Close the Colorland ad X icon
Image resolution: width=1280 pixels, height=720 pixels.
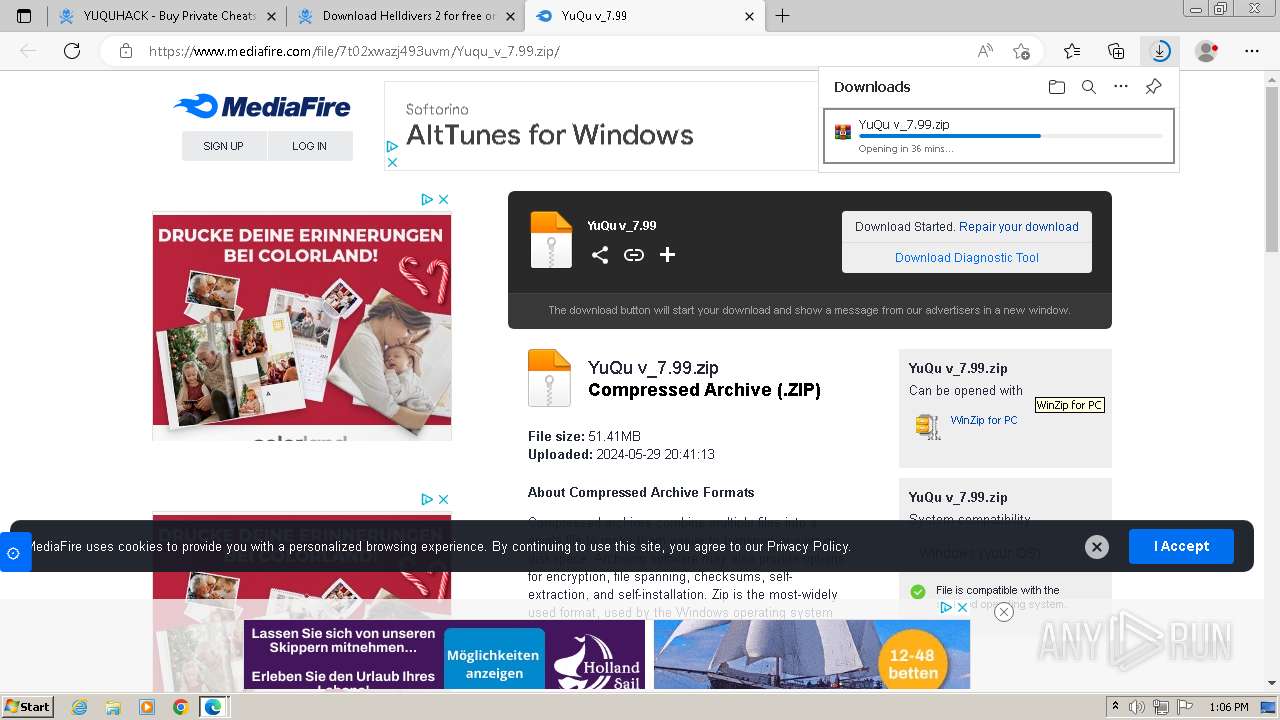(444, 199)
